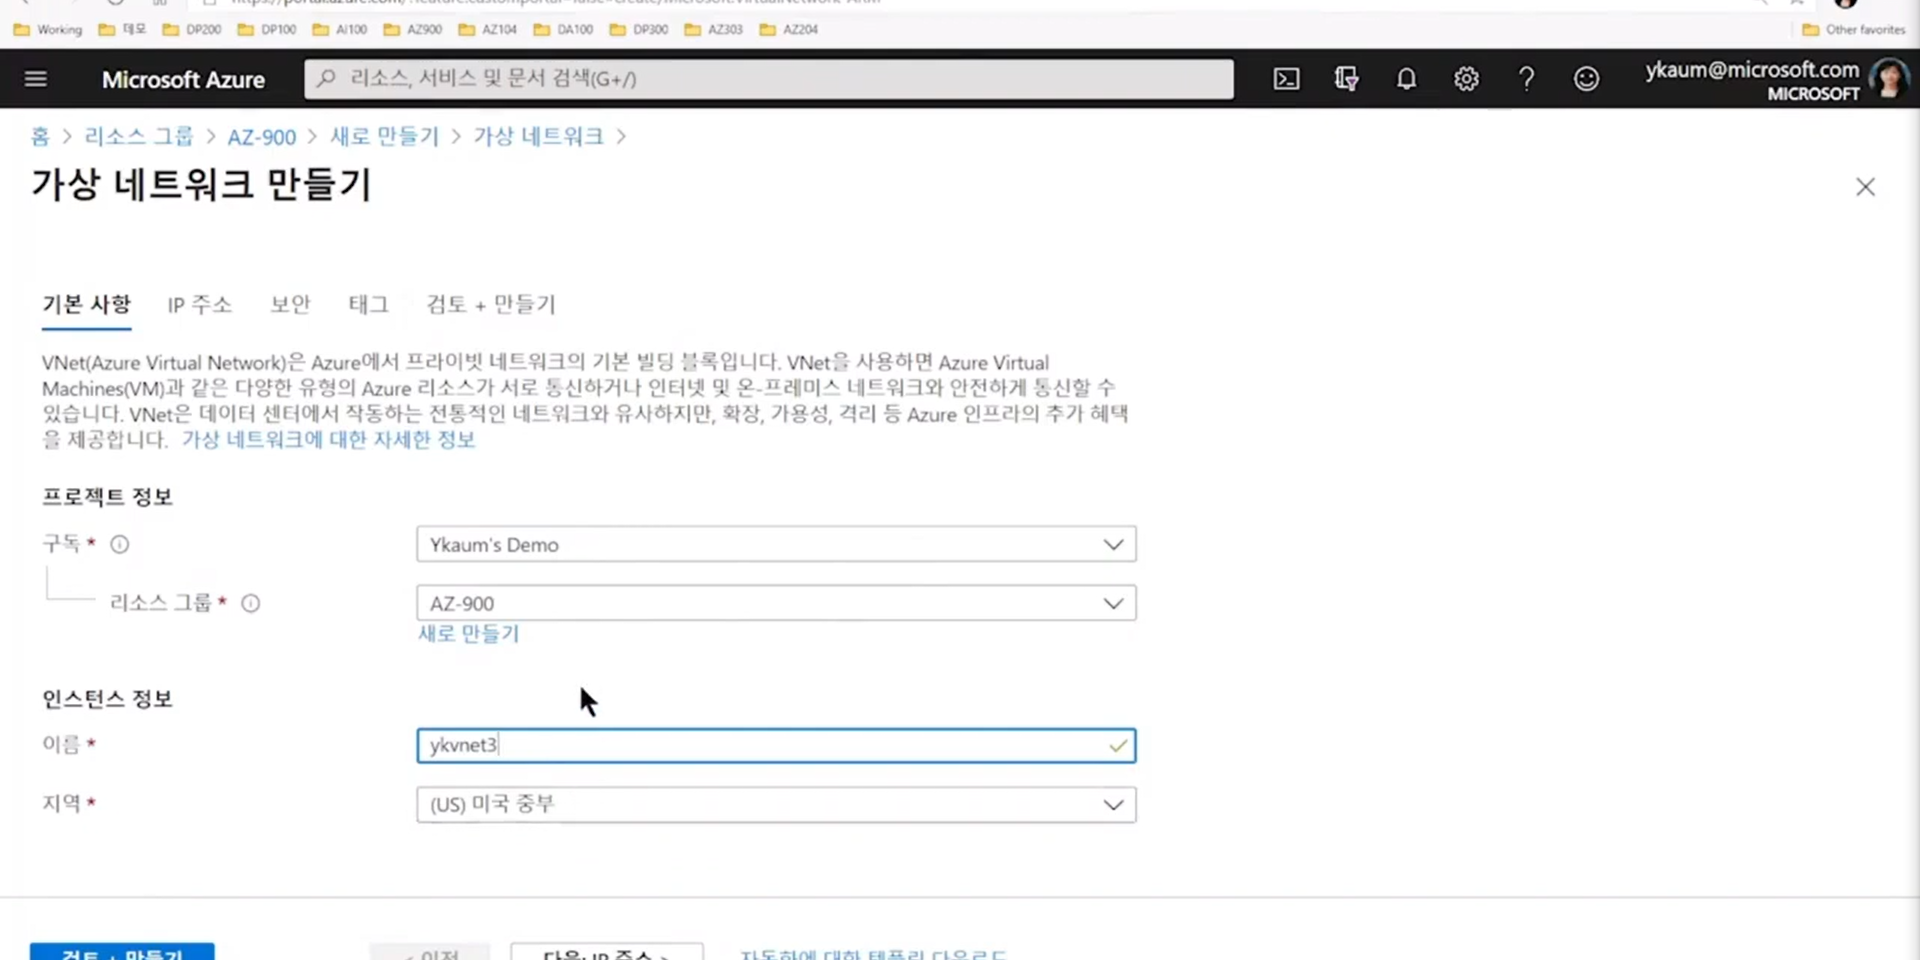Screen dimensions: 1920x960
Task: Open the feedback smiley icon
Action: [x=1586, y=79]
